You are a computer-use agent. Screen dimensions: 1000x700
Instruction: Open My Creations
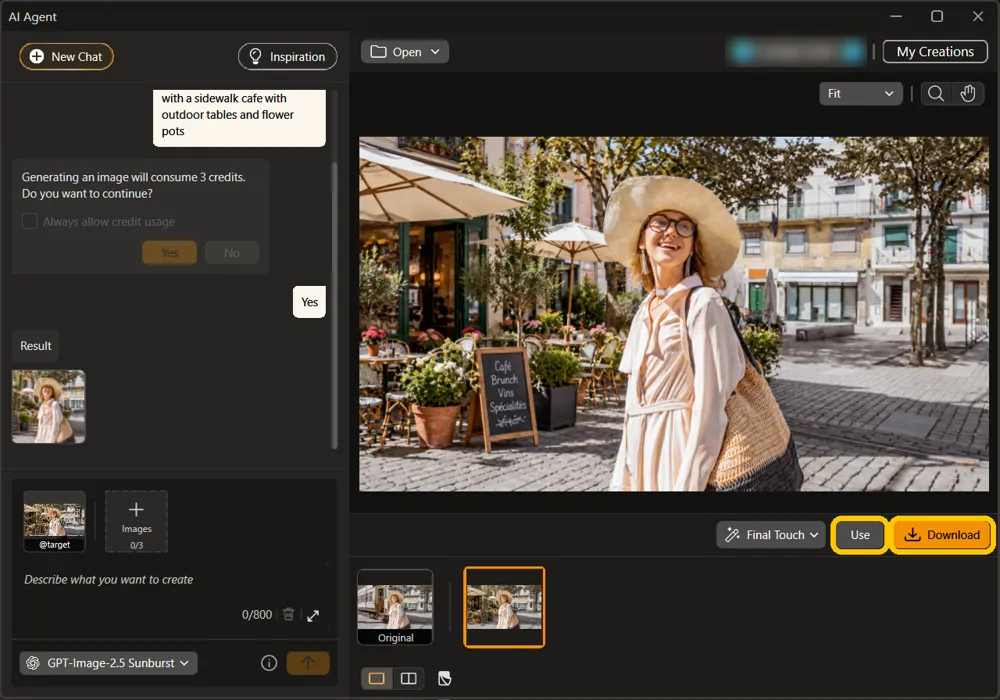point(935,52)
